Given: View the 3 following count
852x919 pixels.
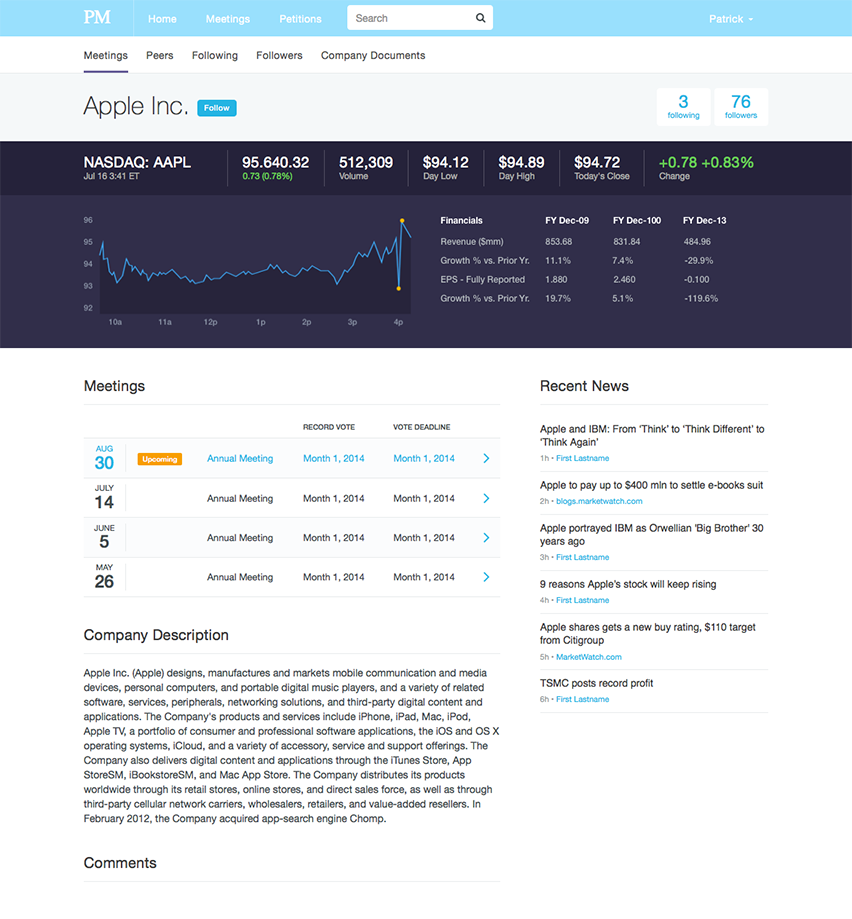Looking at the screenshot, I should (684, 106).
